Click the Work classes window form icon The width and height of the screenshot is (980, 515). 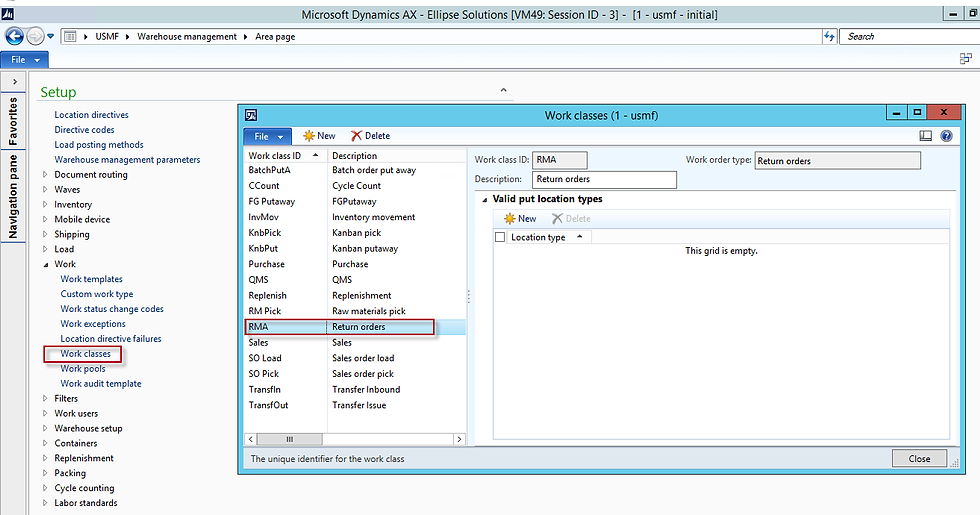click(x=251, y=115)
